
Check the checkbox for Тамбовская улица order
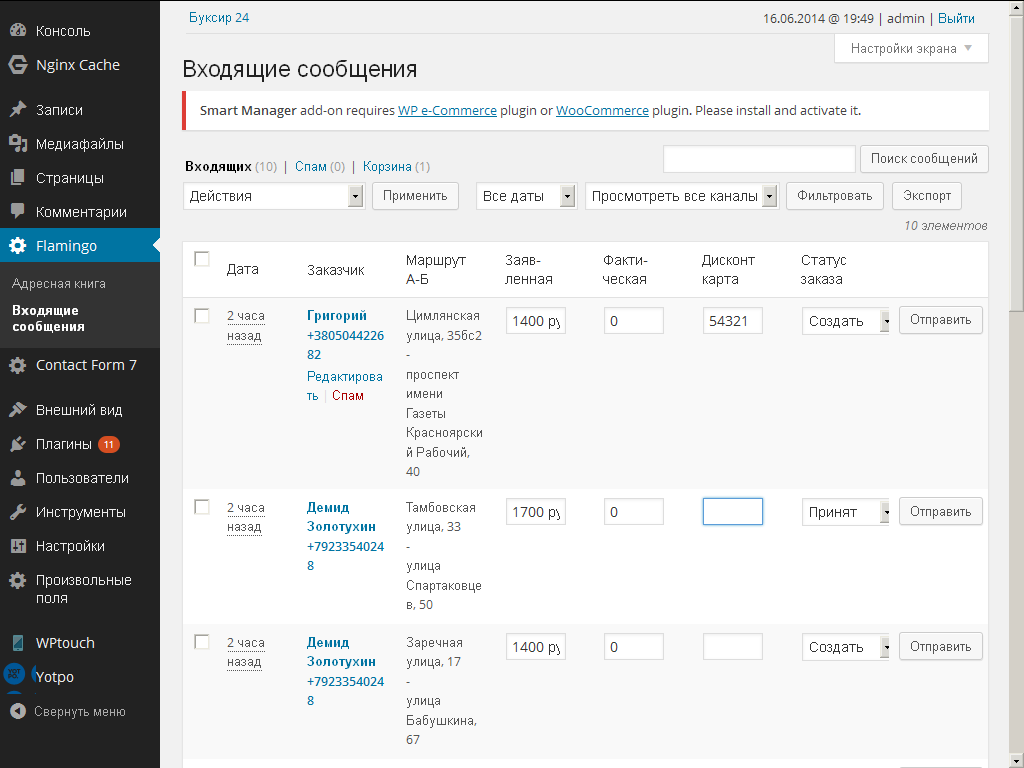tap(202, 507)
